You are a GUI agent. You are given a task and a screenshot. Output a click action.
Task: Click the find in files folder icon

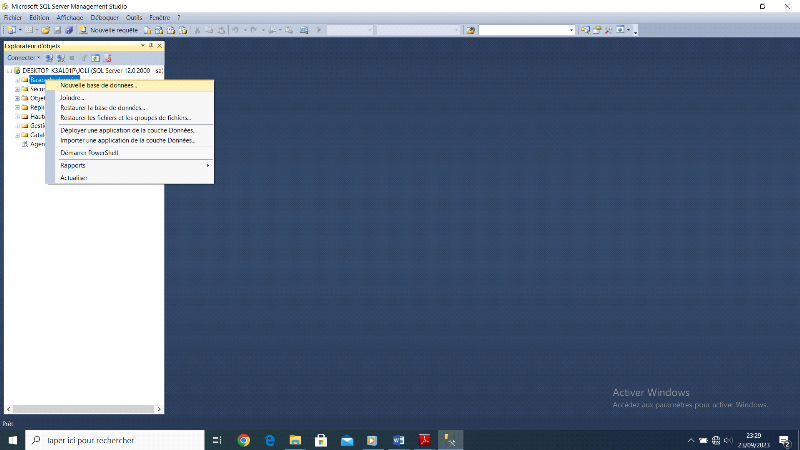(470, 30)
